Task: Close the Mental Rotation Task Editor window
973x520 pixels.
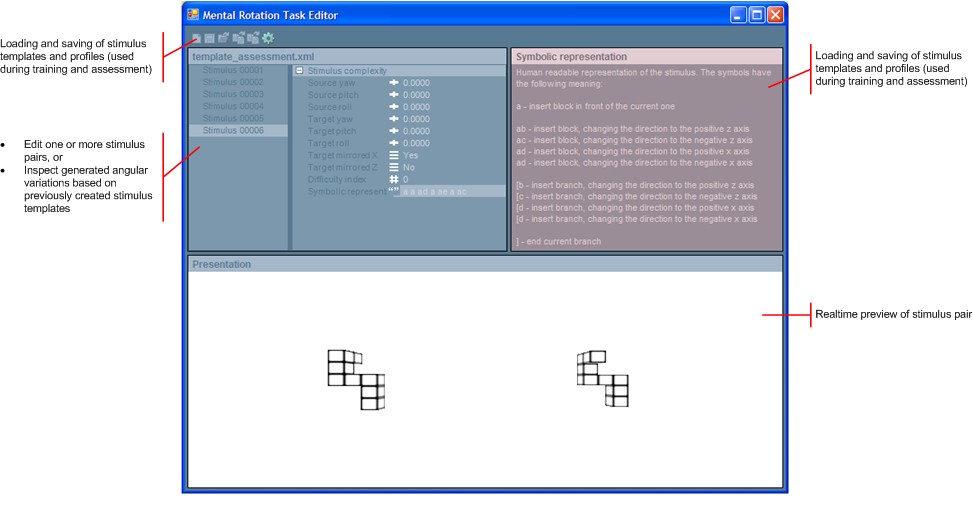Action: tap(776, 15)
